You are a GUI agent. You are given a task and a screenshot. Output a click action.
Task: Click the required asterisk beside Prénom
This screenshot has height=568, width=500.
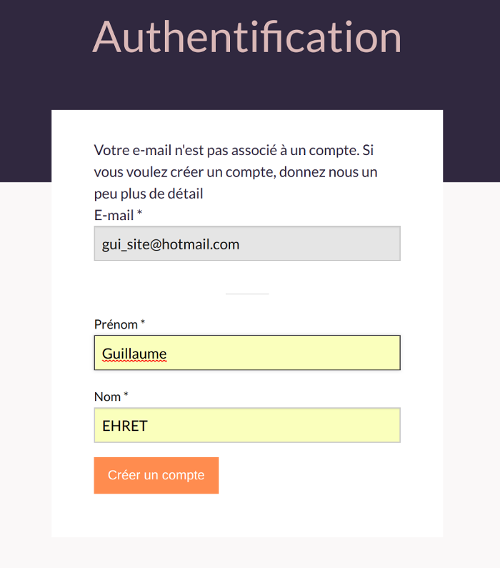pos(143,321)
